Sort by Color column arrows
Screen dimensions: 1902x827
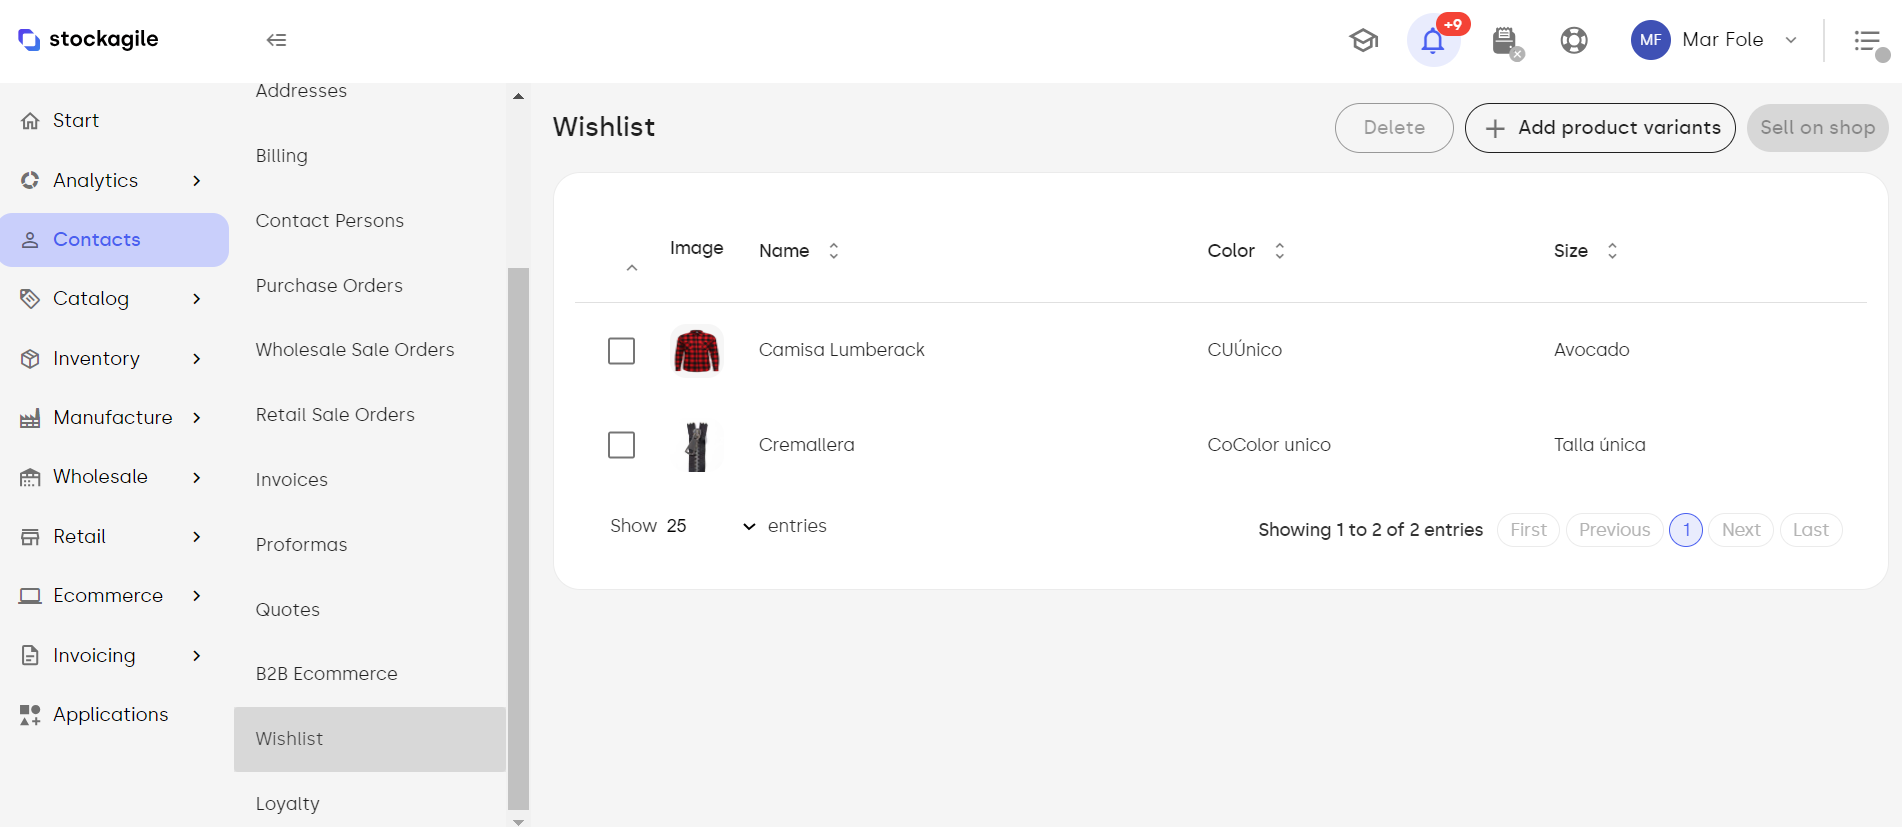coord(1279,251)
